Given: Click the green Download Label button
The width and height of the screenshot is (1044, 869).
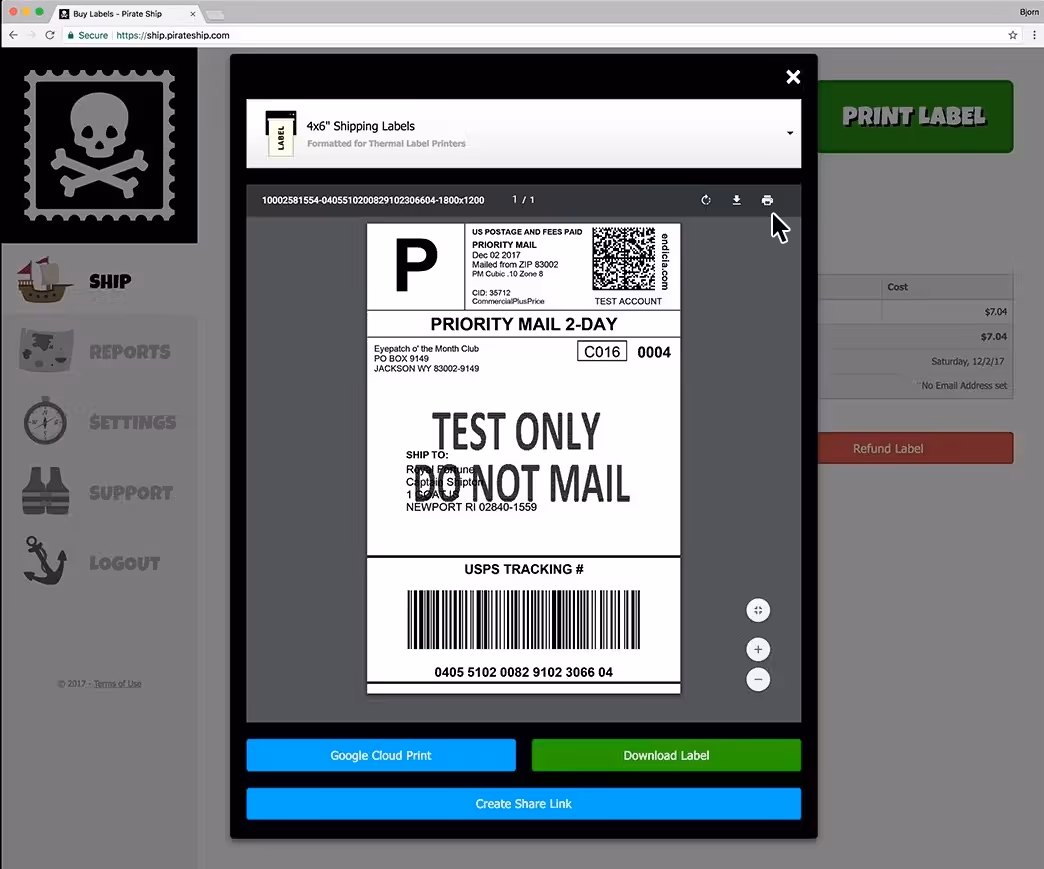Looking at the screenshot, I should tap(666, 755).
